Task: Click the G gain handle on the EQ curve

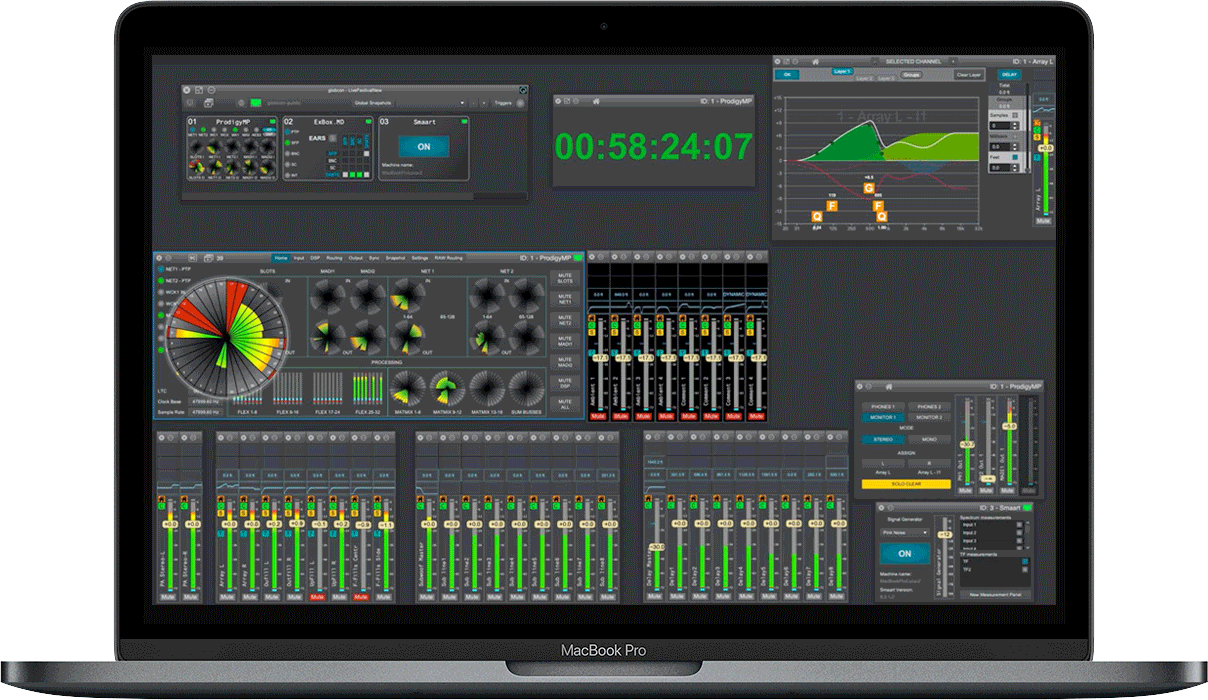Action: [x=868, y=187]
